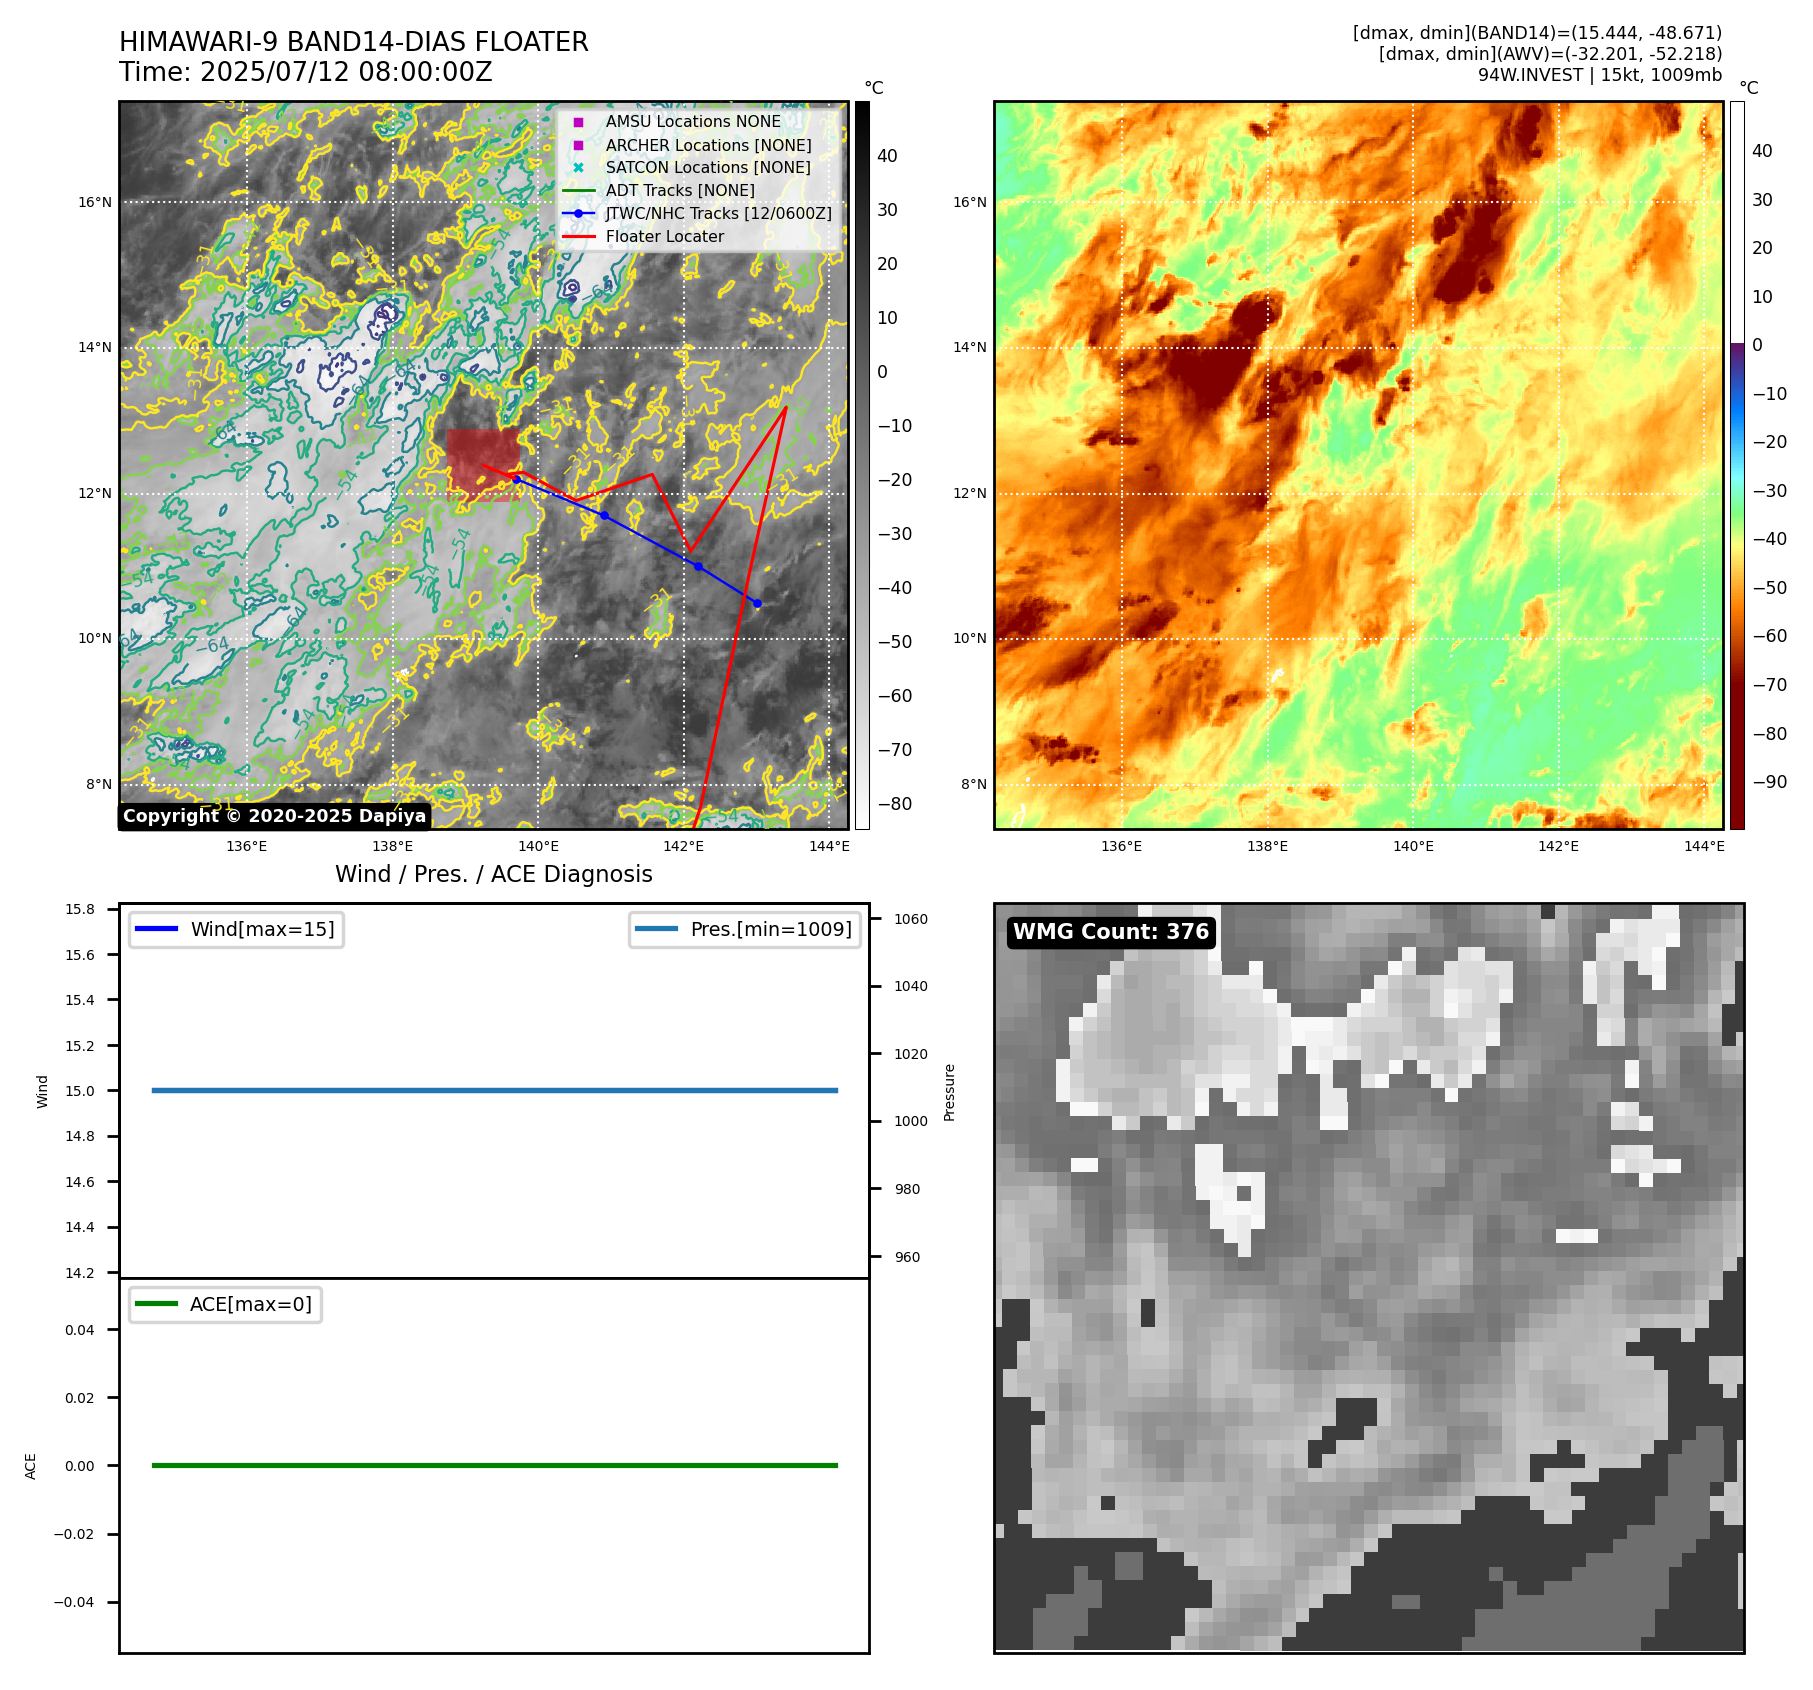Select the Floater Locater legend label
Viewport: 1813px width, 1690px height.
click(x=665, y=237)
